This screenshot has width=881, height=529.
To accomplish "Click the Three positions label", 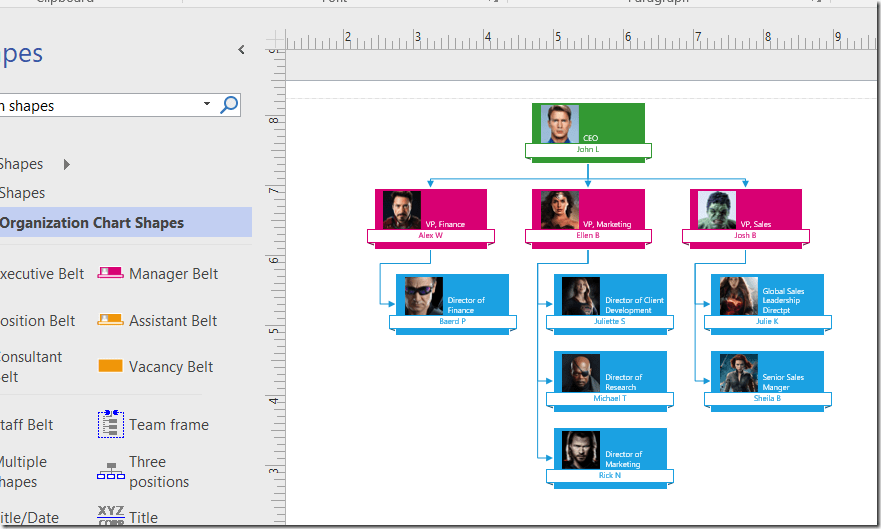I will 159,472.
